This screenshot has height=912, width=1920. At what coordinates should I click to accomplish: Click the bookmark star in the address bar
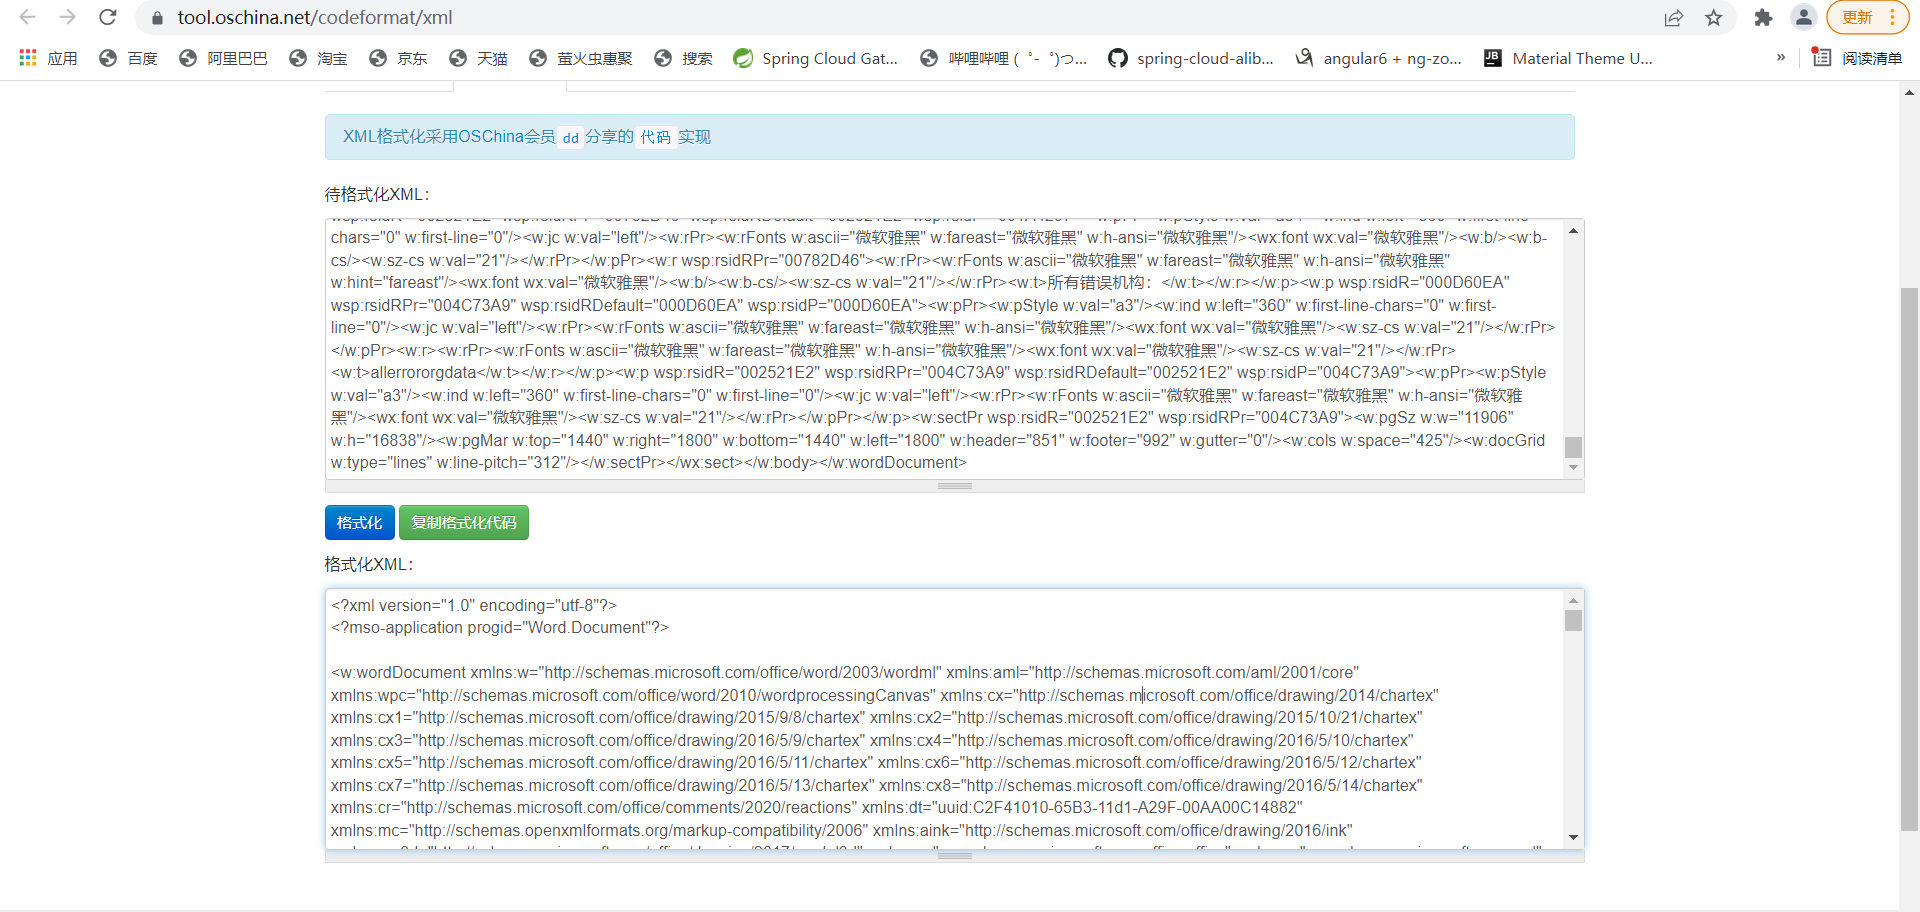point(1714,18)
